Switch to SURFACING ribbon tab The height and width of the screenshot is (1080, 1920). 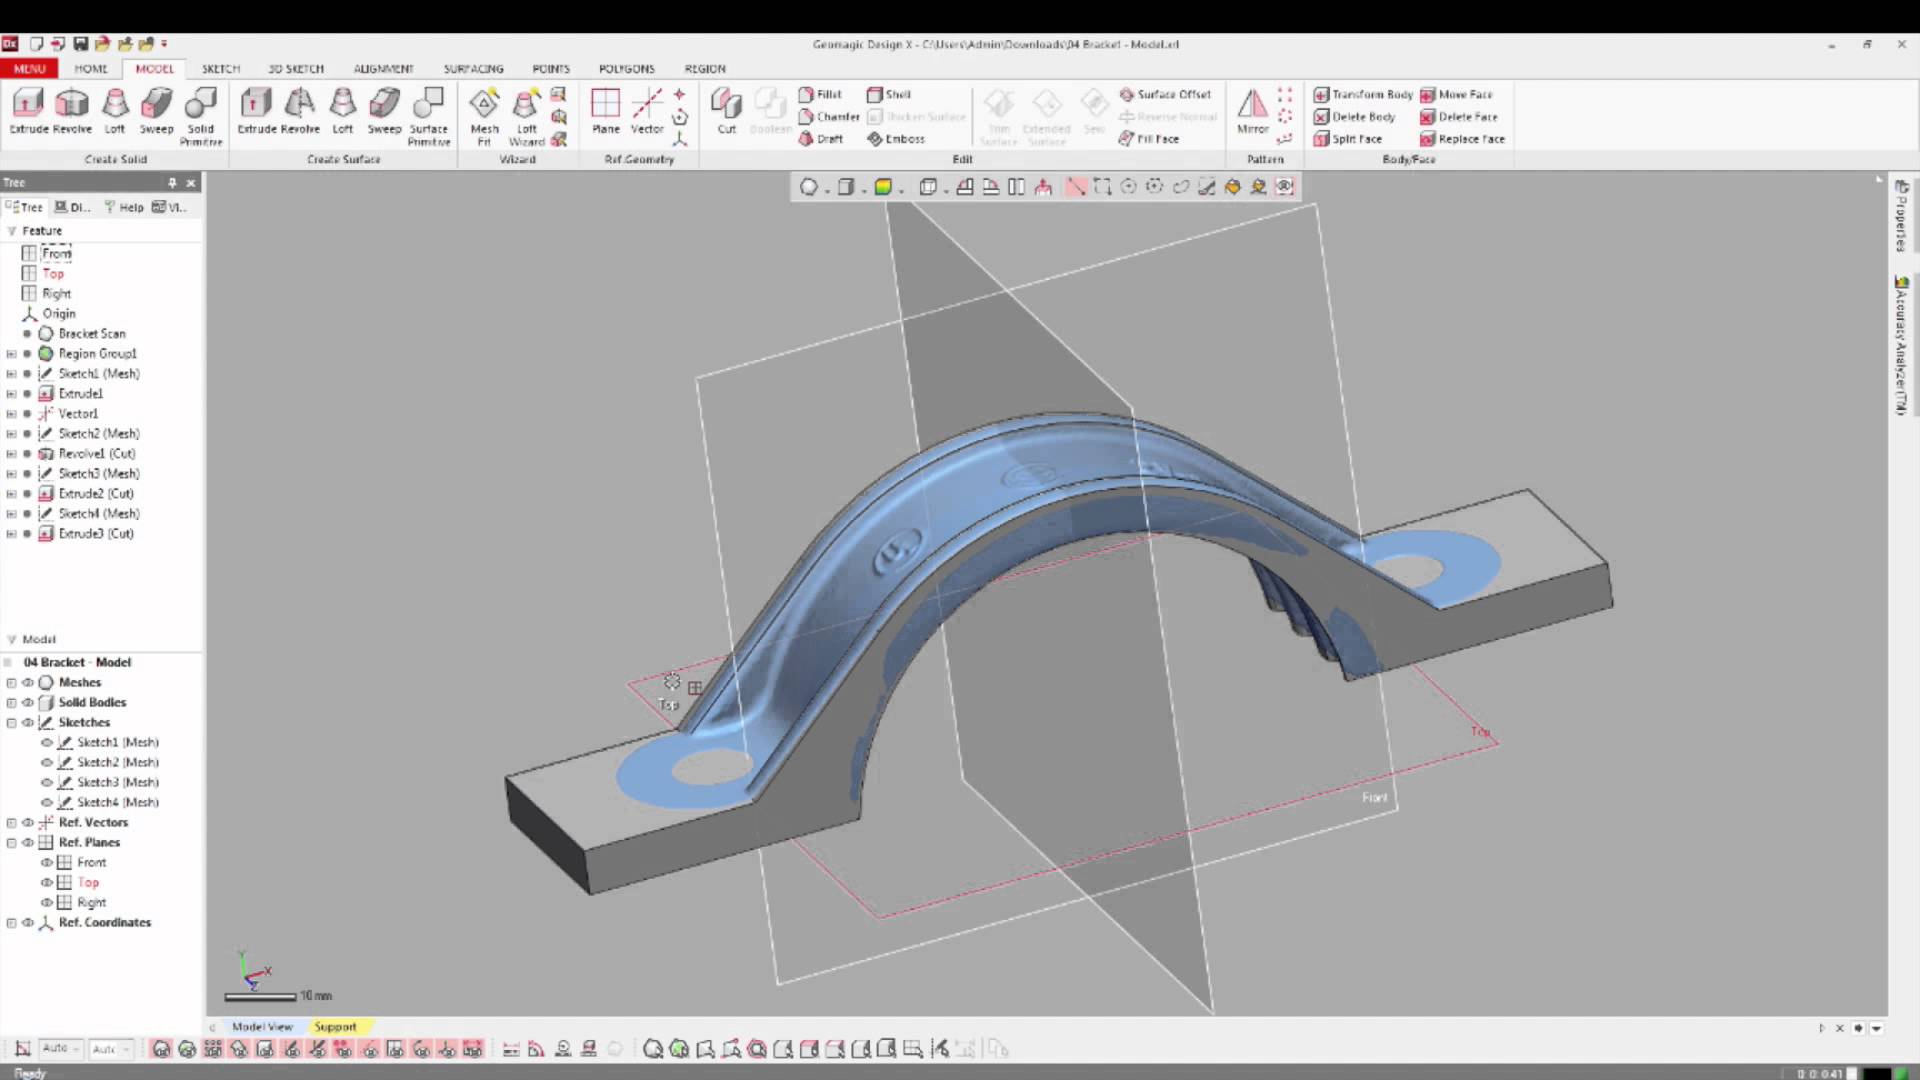point(473,69)
